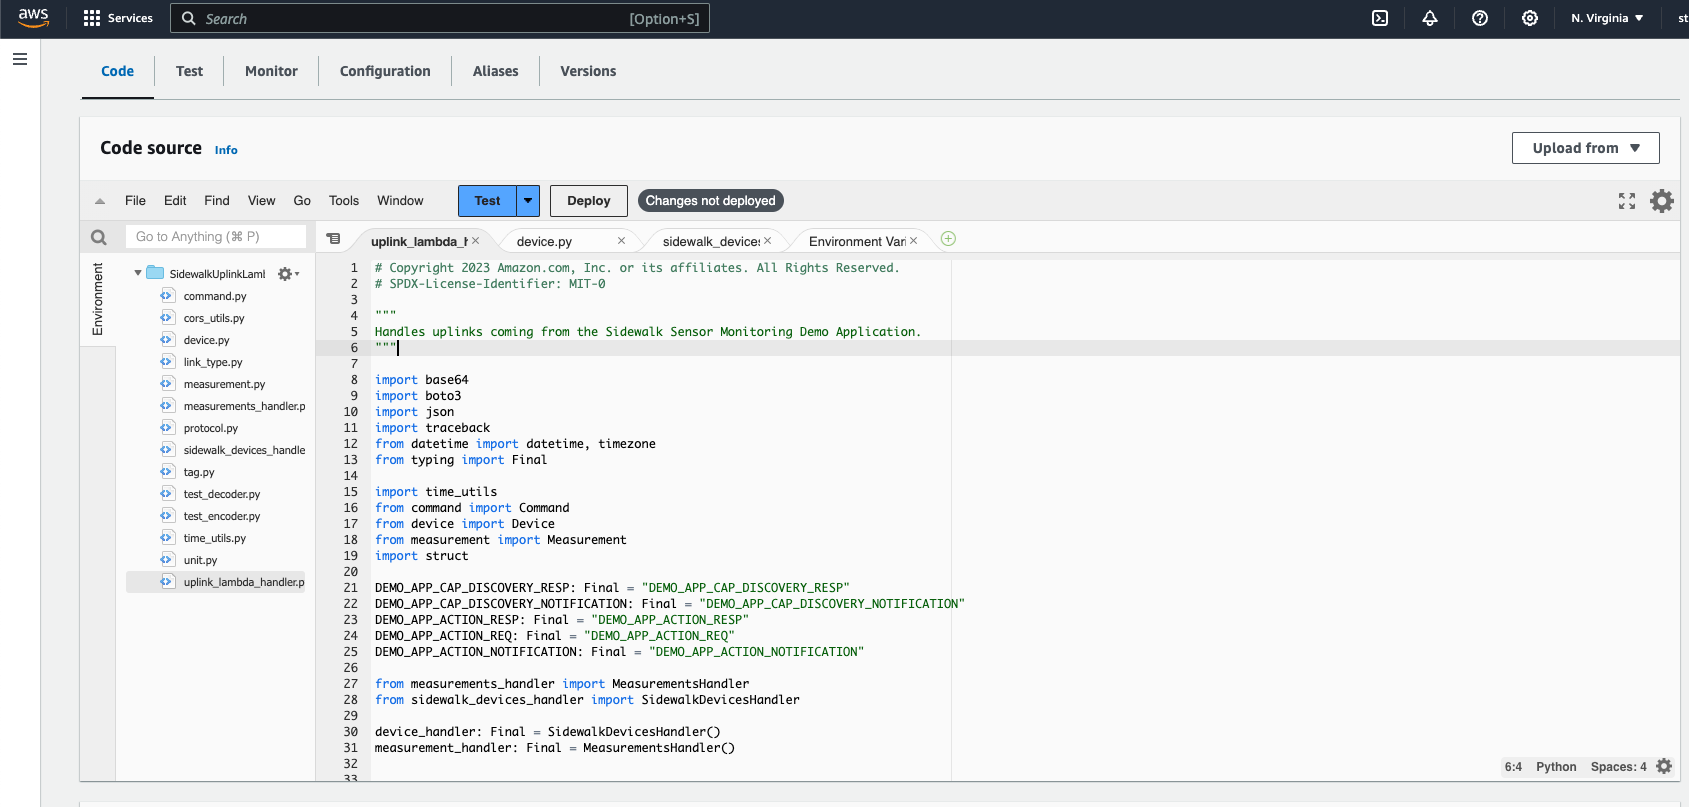
Task: Open the File menu
Action: point(135,201)
